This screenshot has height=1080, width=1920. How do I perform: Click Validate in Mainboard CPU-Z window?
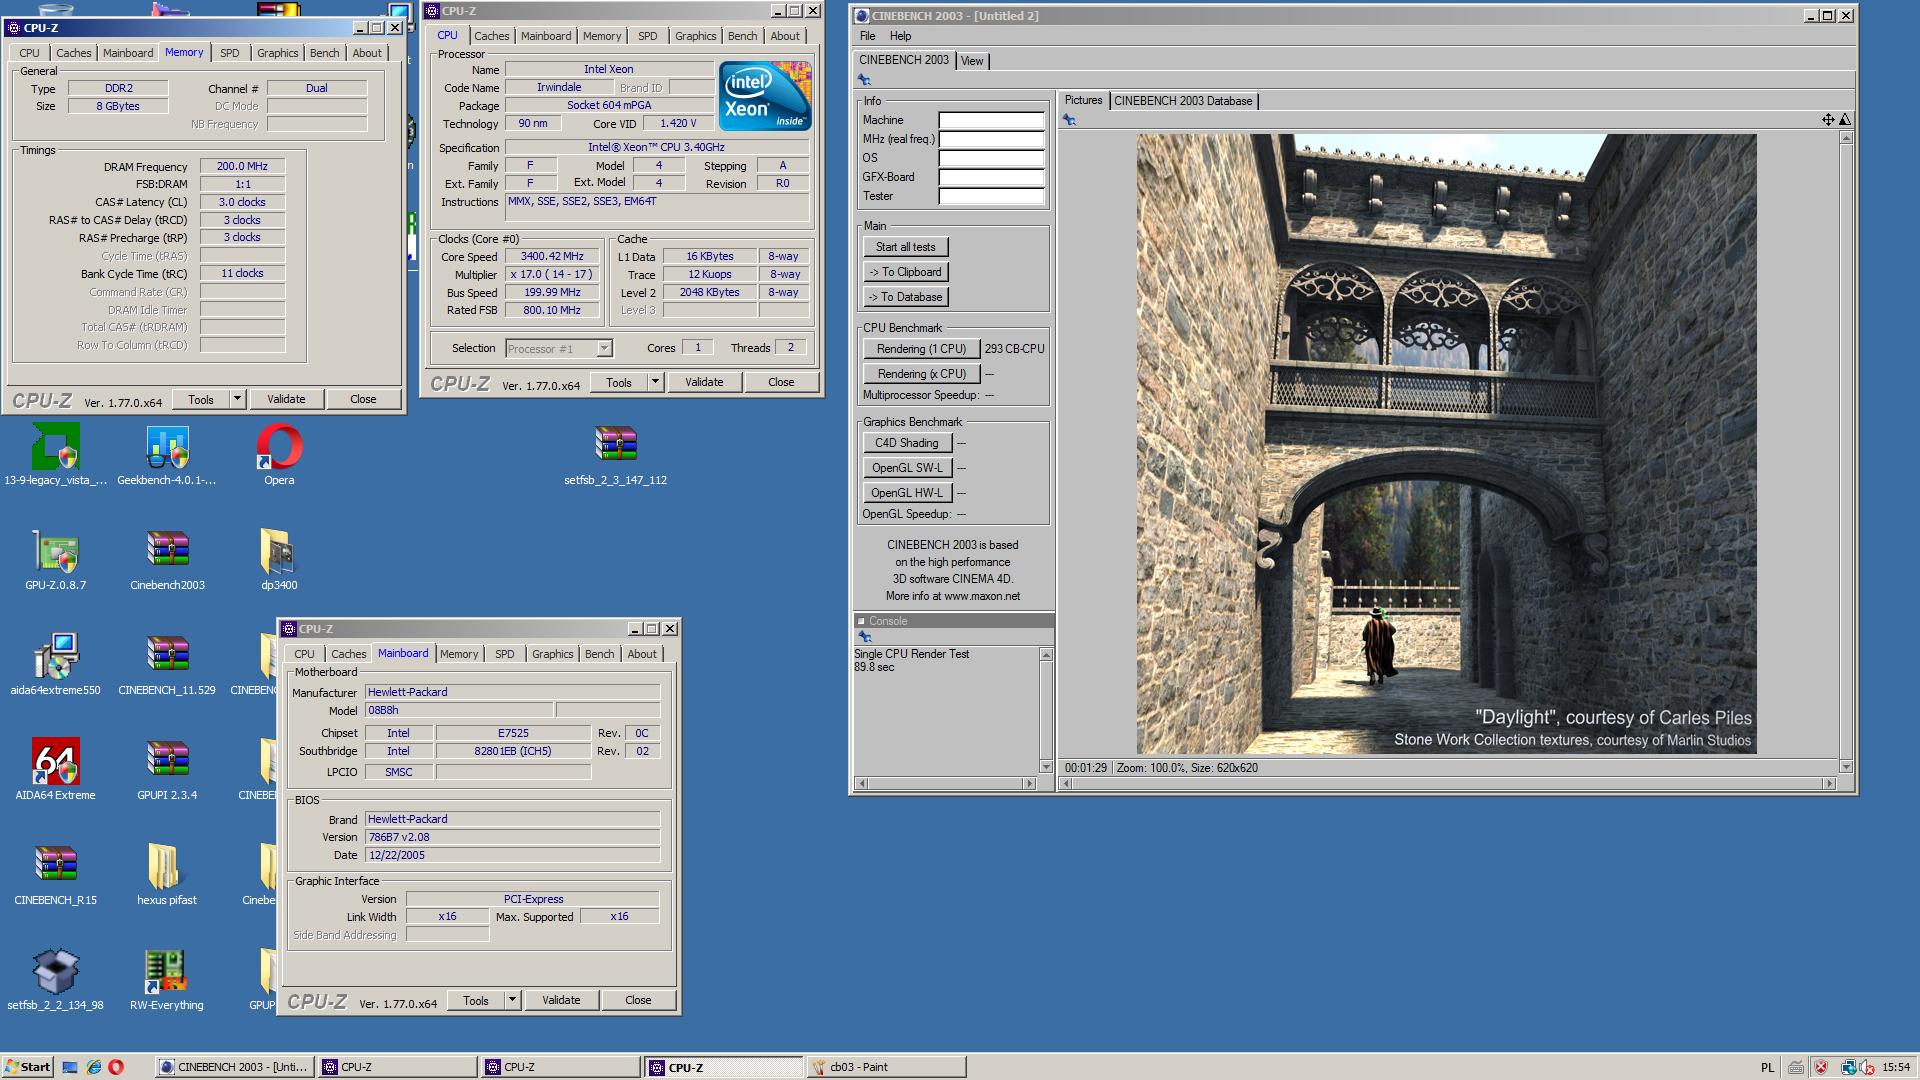coord(561,1000)
